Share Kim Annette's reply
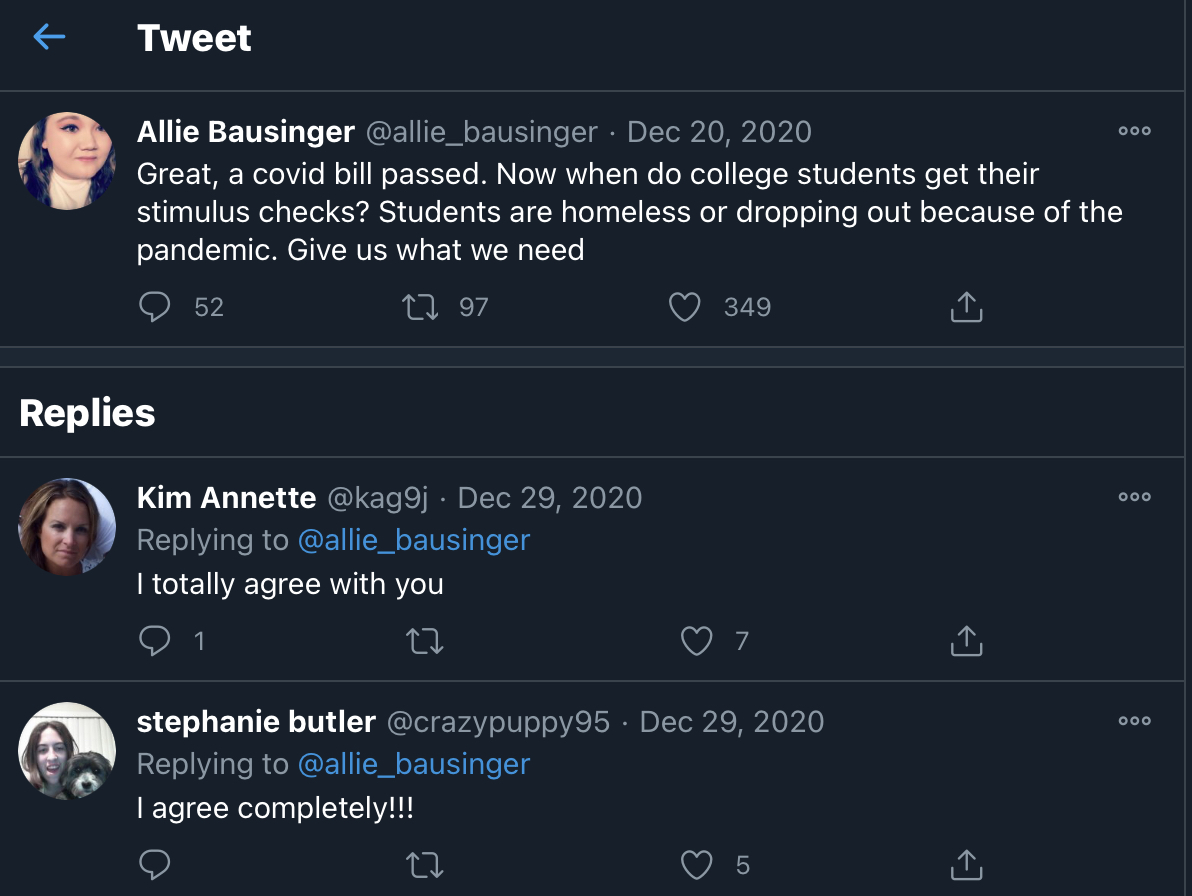1192x896 pixels. coord(966,641)
